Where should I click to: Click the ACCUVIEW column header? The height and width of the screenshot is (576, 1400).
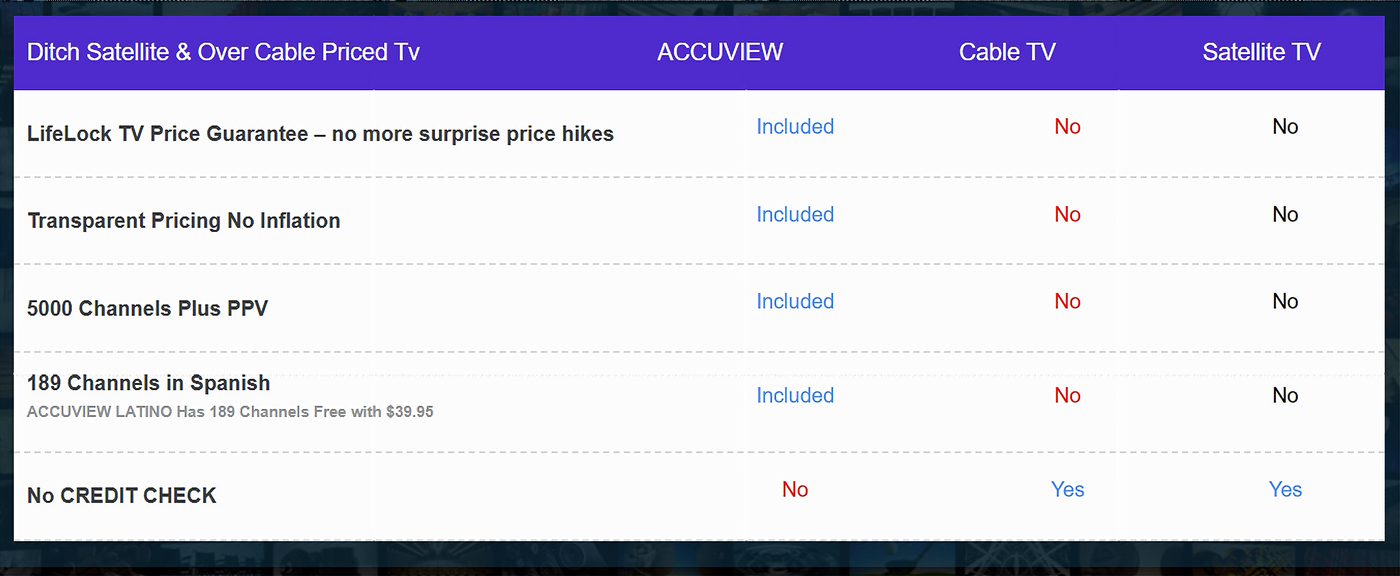click(x=720, y=52)
